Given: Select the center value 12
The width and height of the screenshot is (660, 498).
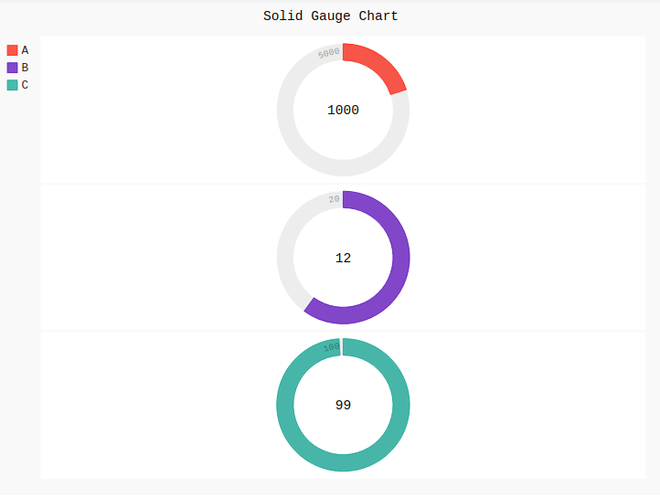Looking at the screenshot, I should coord(343,258).
